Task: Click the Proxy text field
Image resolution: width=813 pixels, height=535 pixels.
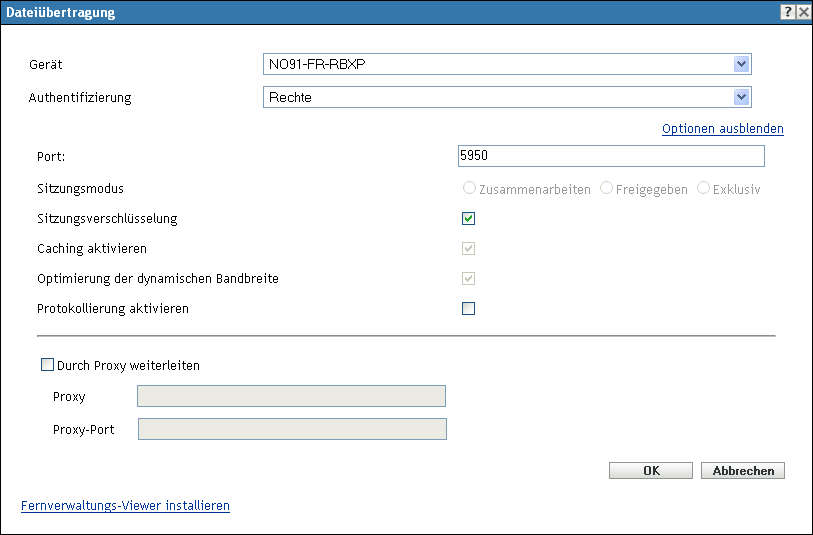Action: point(291,396)
